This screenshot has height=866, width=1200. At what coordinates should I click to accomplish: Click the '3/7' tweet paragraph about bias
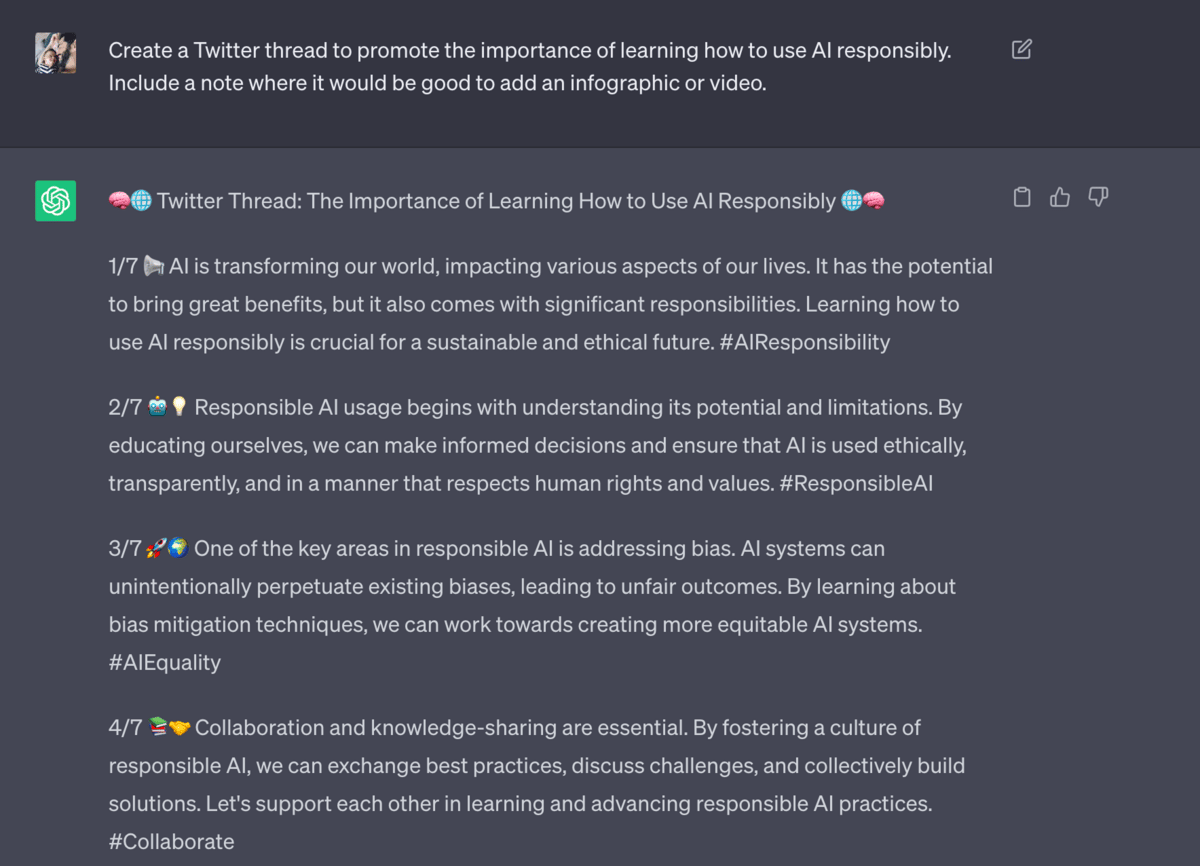pyautogui.click(x=532, y=605)
